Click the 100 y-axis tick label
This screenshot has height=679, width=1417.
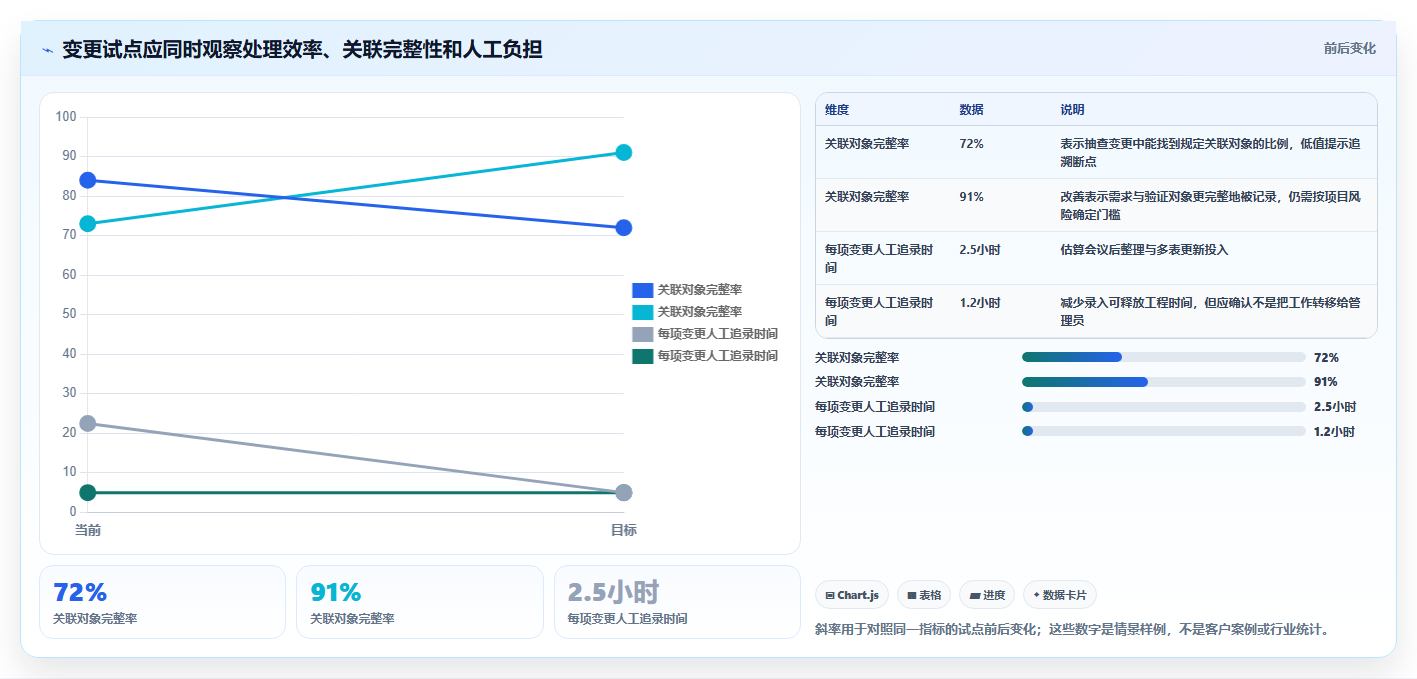pyautogui.click(x=66, y=117)
